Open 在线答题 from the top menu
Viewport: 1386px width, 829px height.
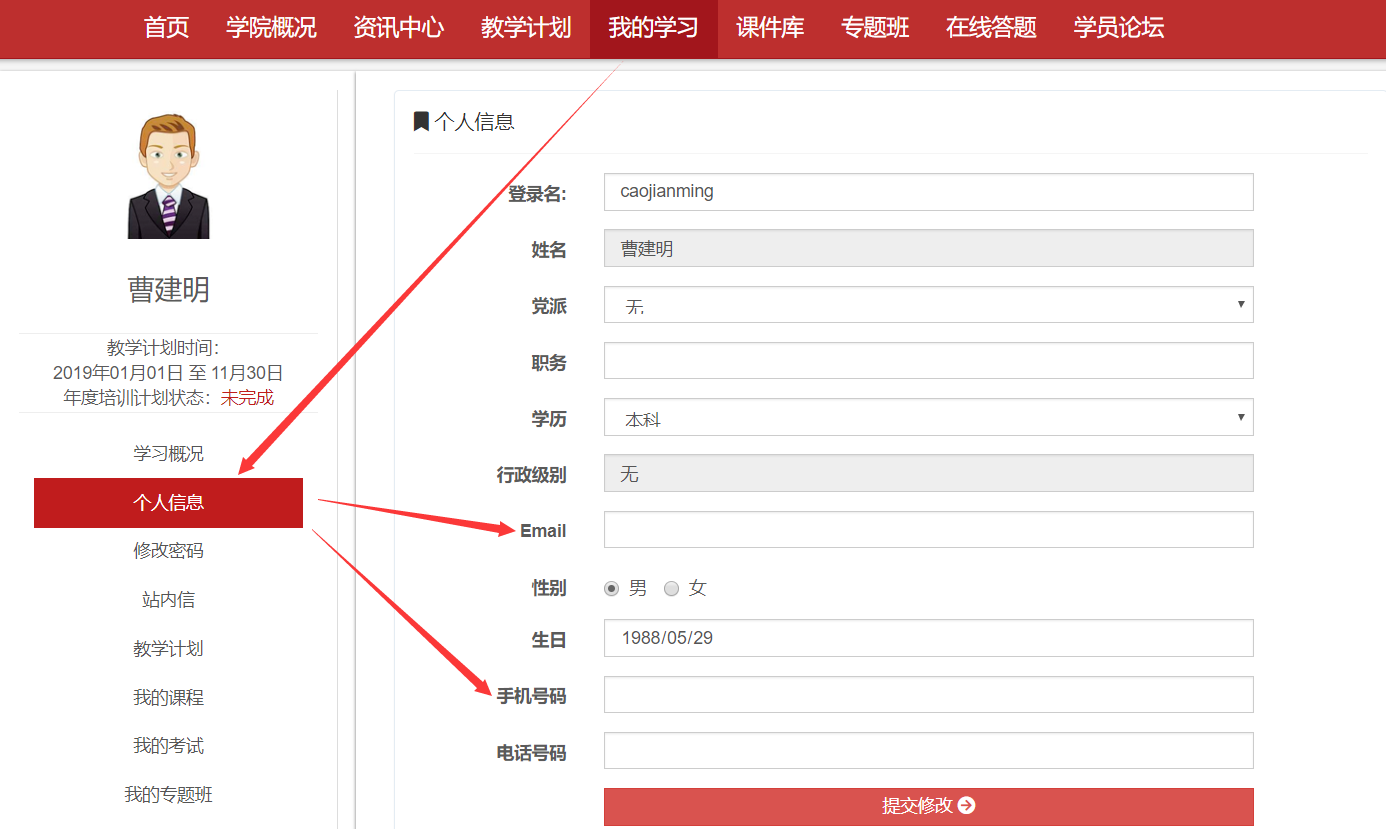[989, 29]
